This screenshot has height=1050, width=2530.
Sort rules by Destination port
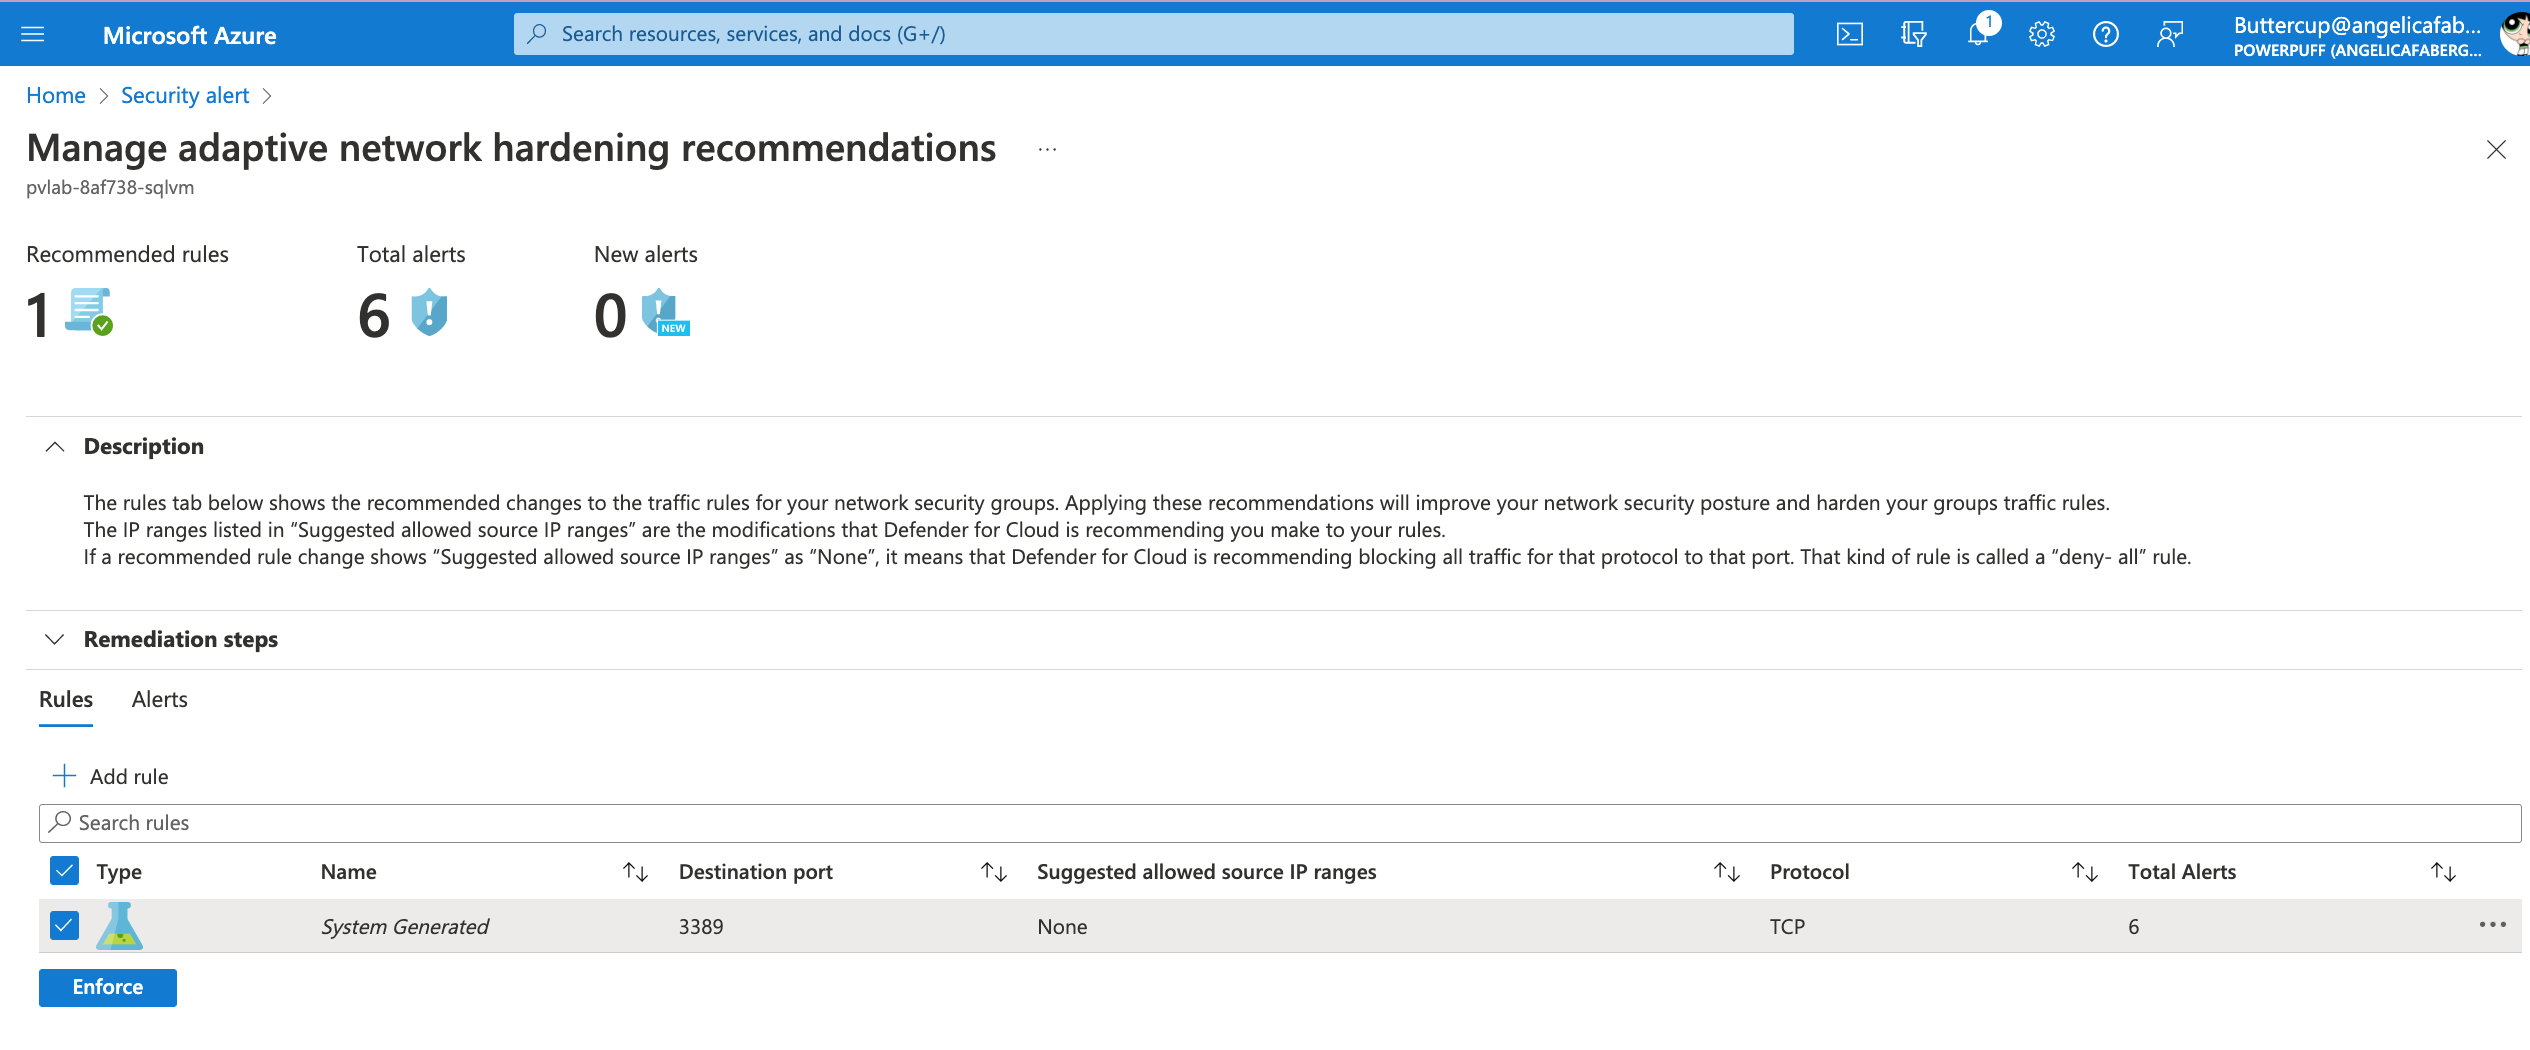[x=993, y=872]
